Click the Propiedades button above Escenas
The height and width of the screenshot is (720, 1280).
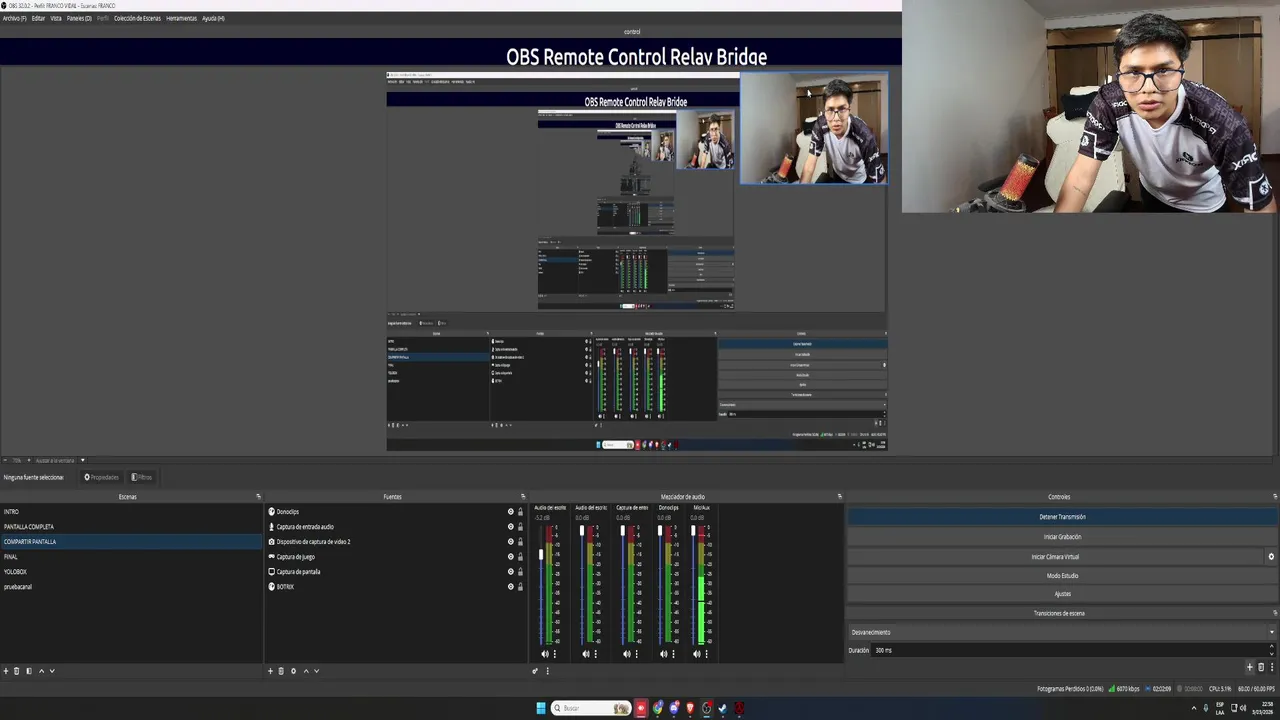point(101,477)
